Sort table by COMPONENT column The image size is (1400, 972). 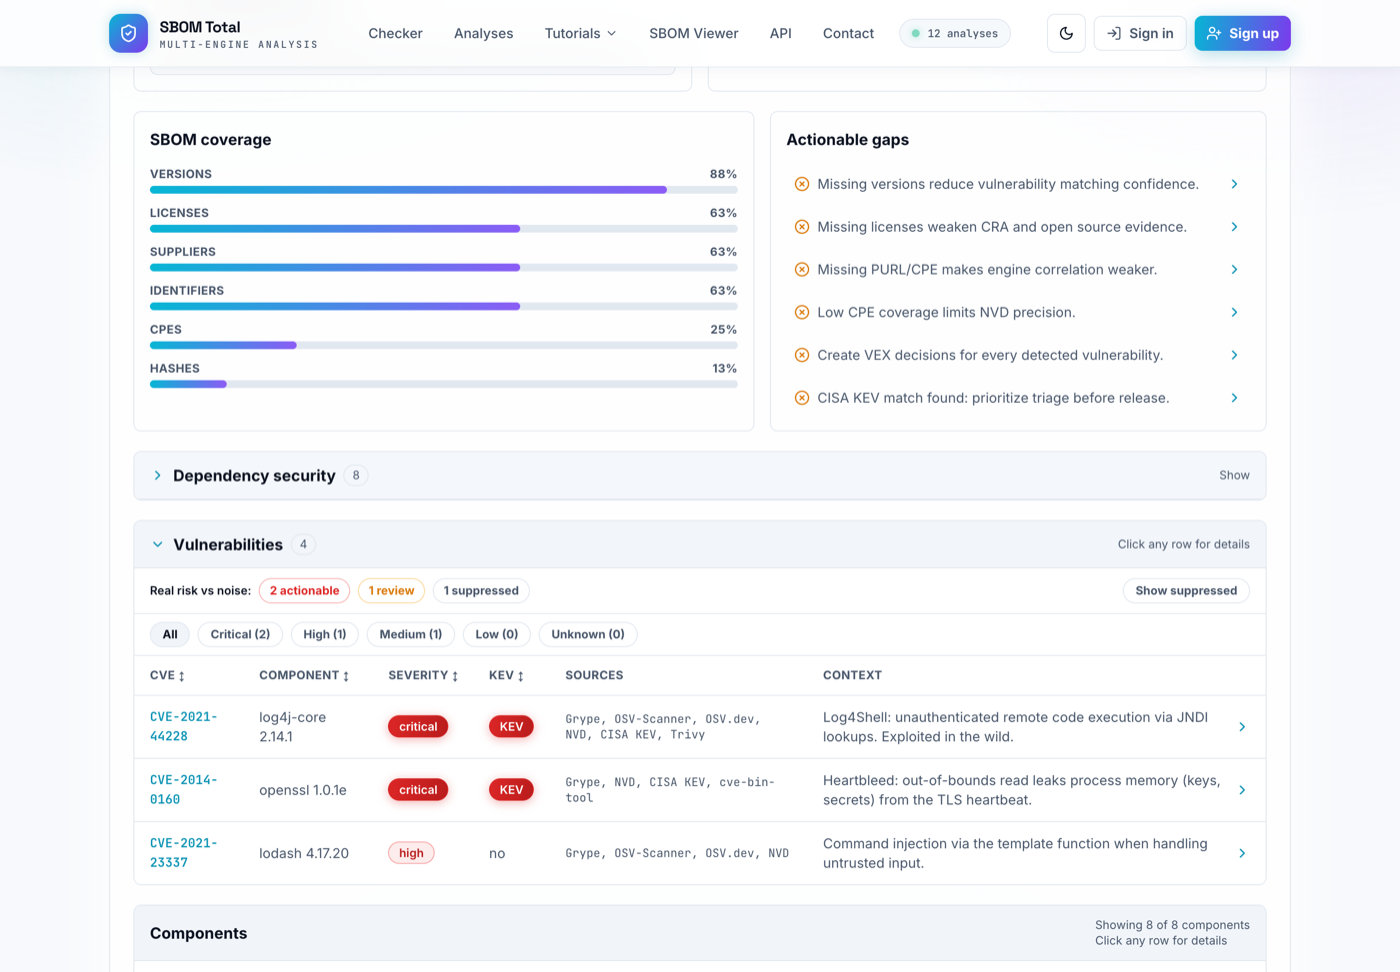(304, 675)
